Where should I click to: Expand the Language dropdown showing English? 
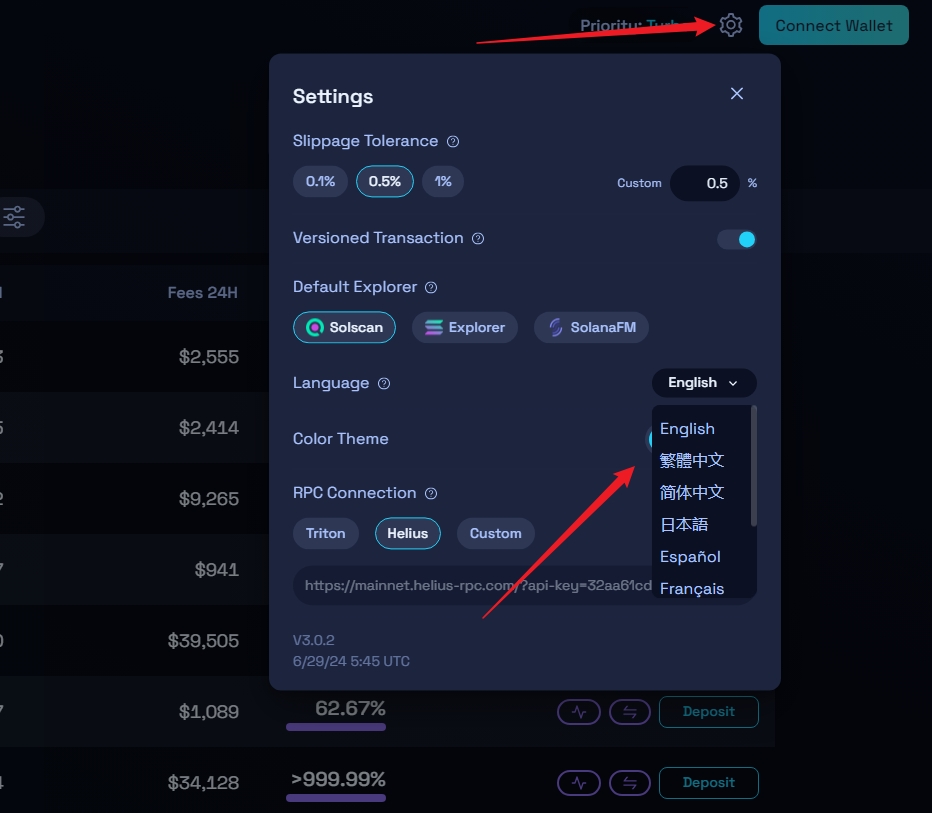tap(704, 383)
